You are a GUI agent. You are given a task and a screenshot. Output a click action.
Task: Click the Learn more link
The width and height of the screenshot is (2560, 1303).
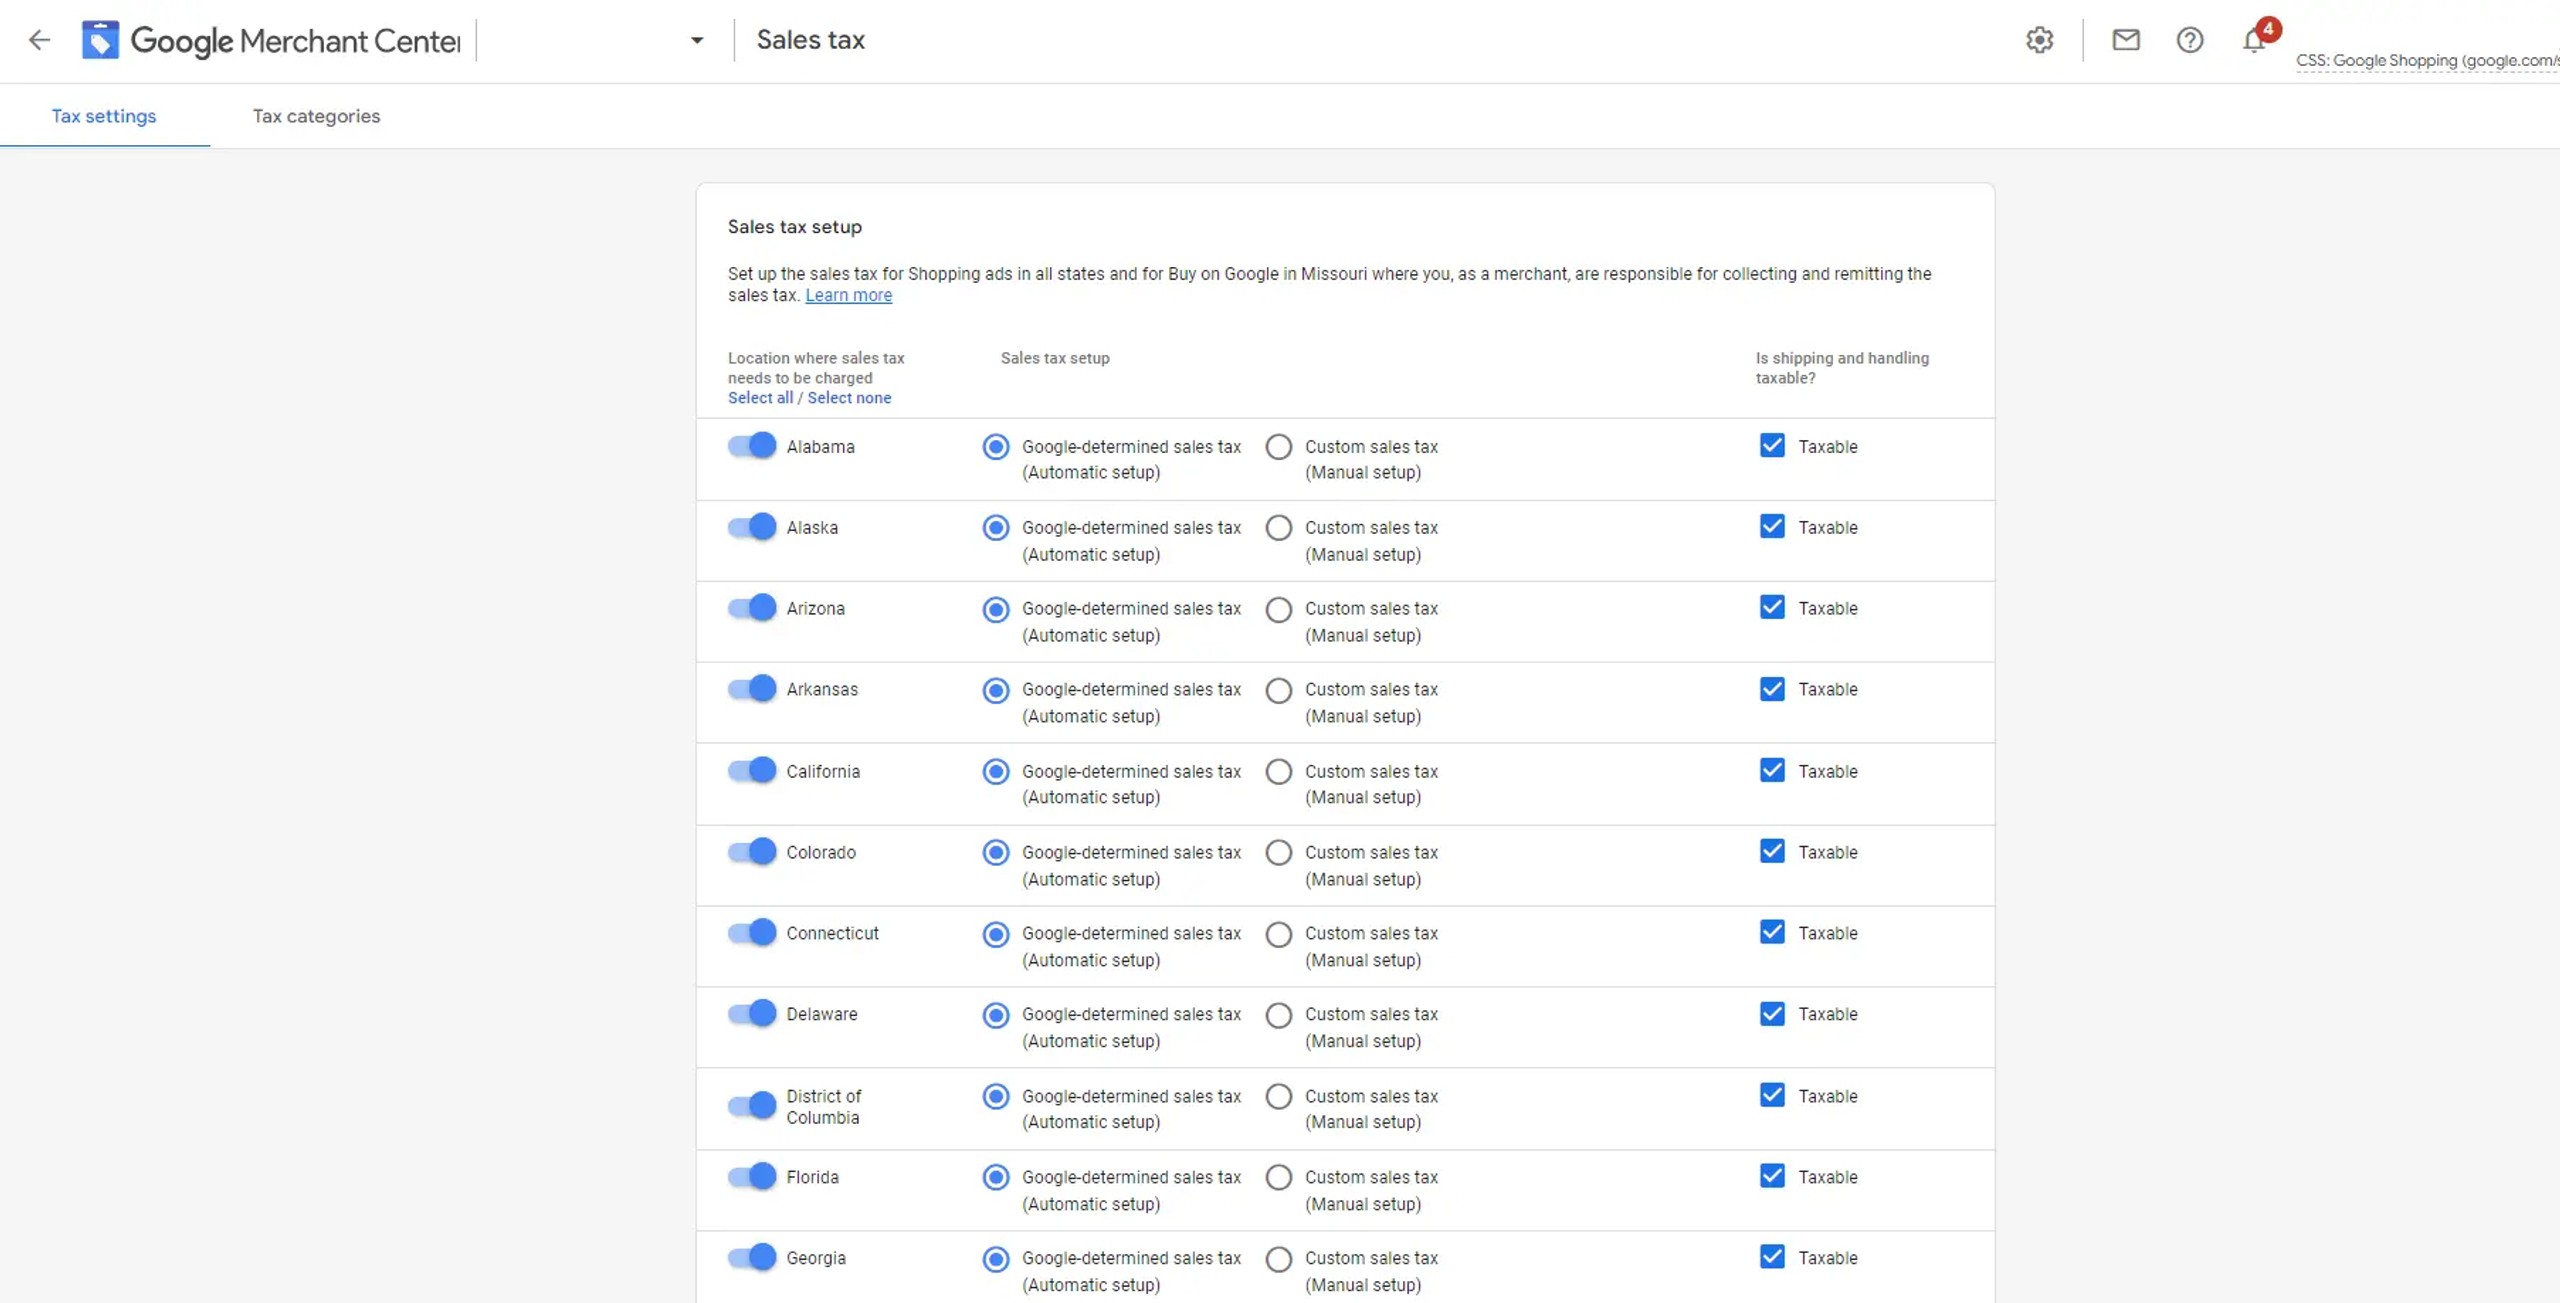[848, 295]
